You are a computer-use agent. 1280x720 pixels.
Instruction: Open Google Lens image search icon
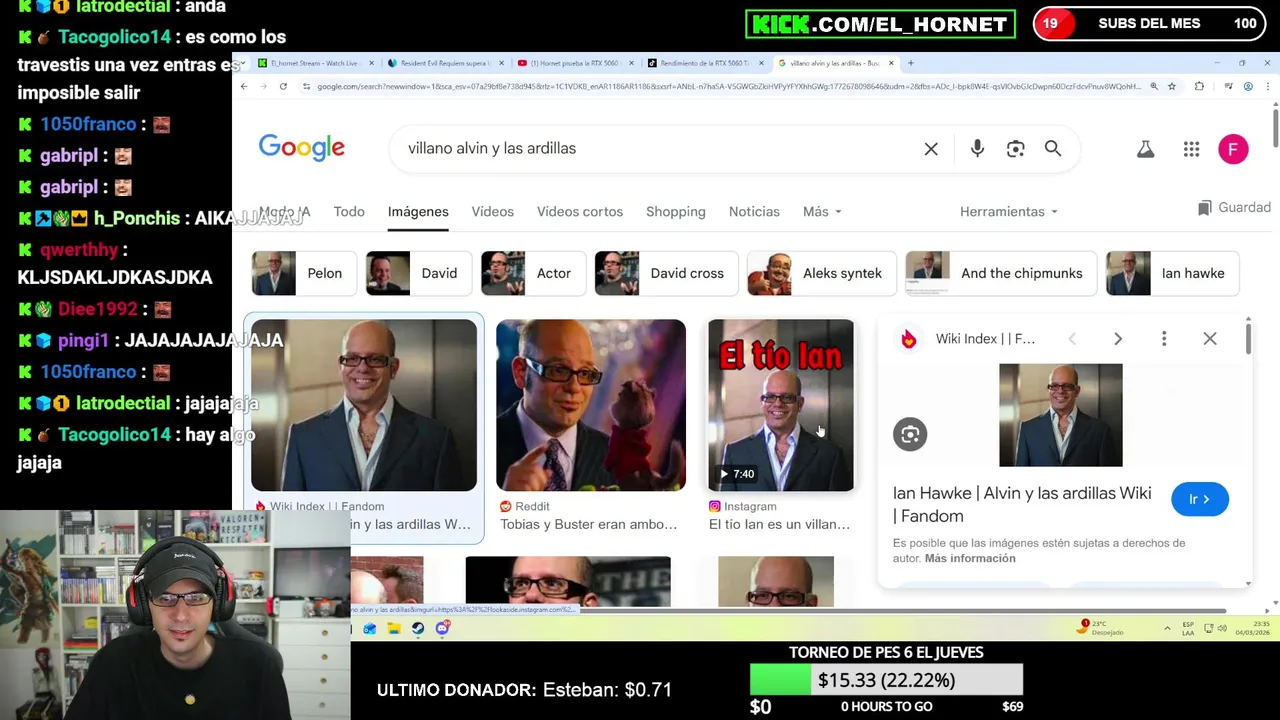(x=1015, y=149)
